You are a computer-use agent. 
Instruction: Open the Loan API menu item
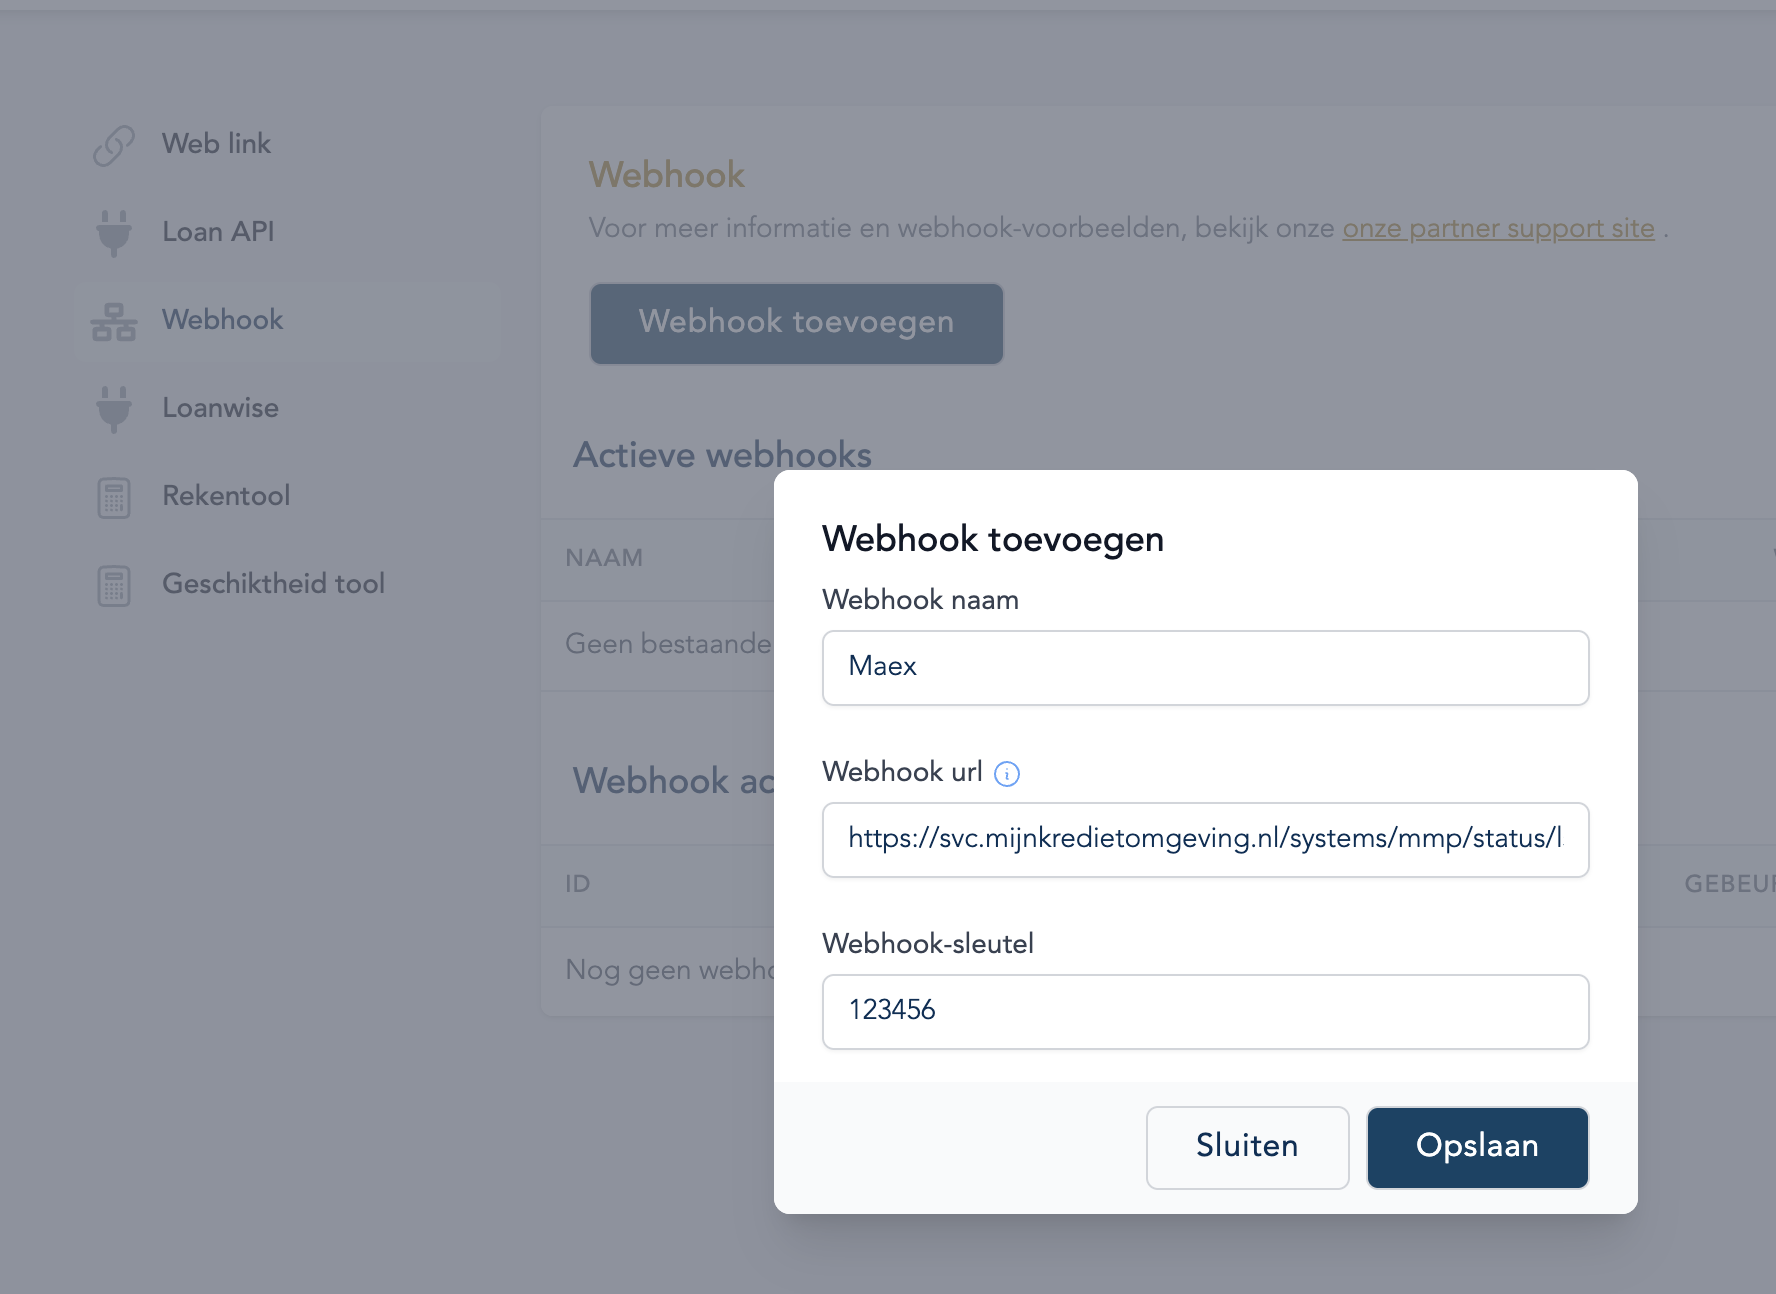pyautogui.click(x=218, y=232)
